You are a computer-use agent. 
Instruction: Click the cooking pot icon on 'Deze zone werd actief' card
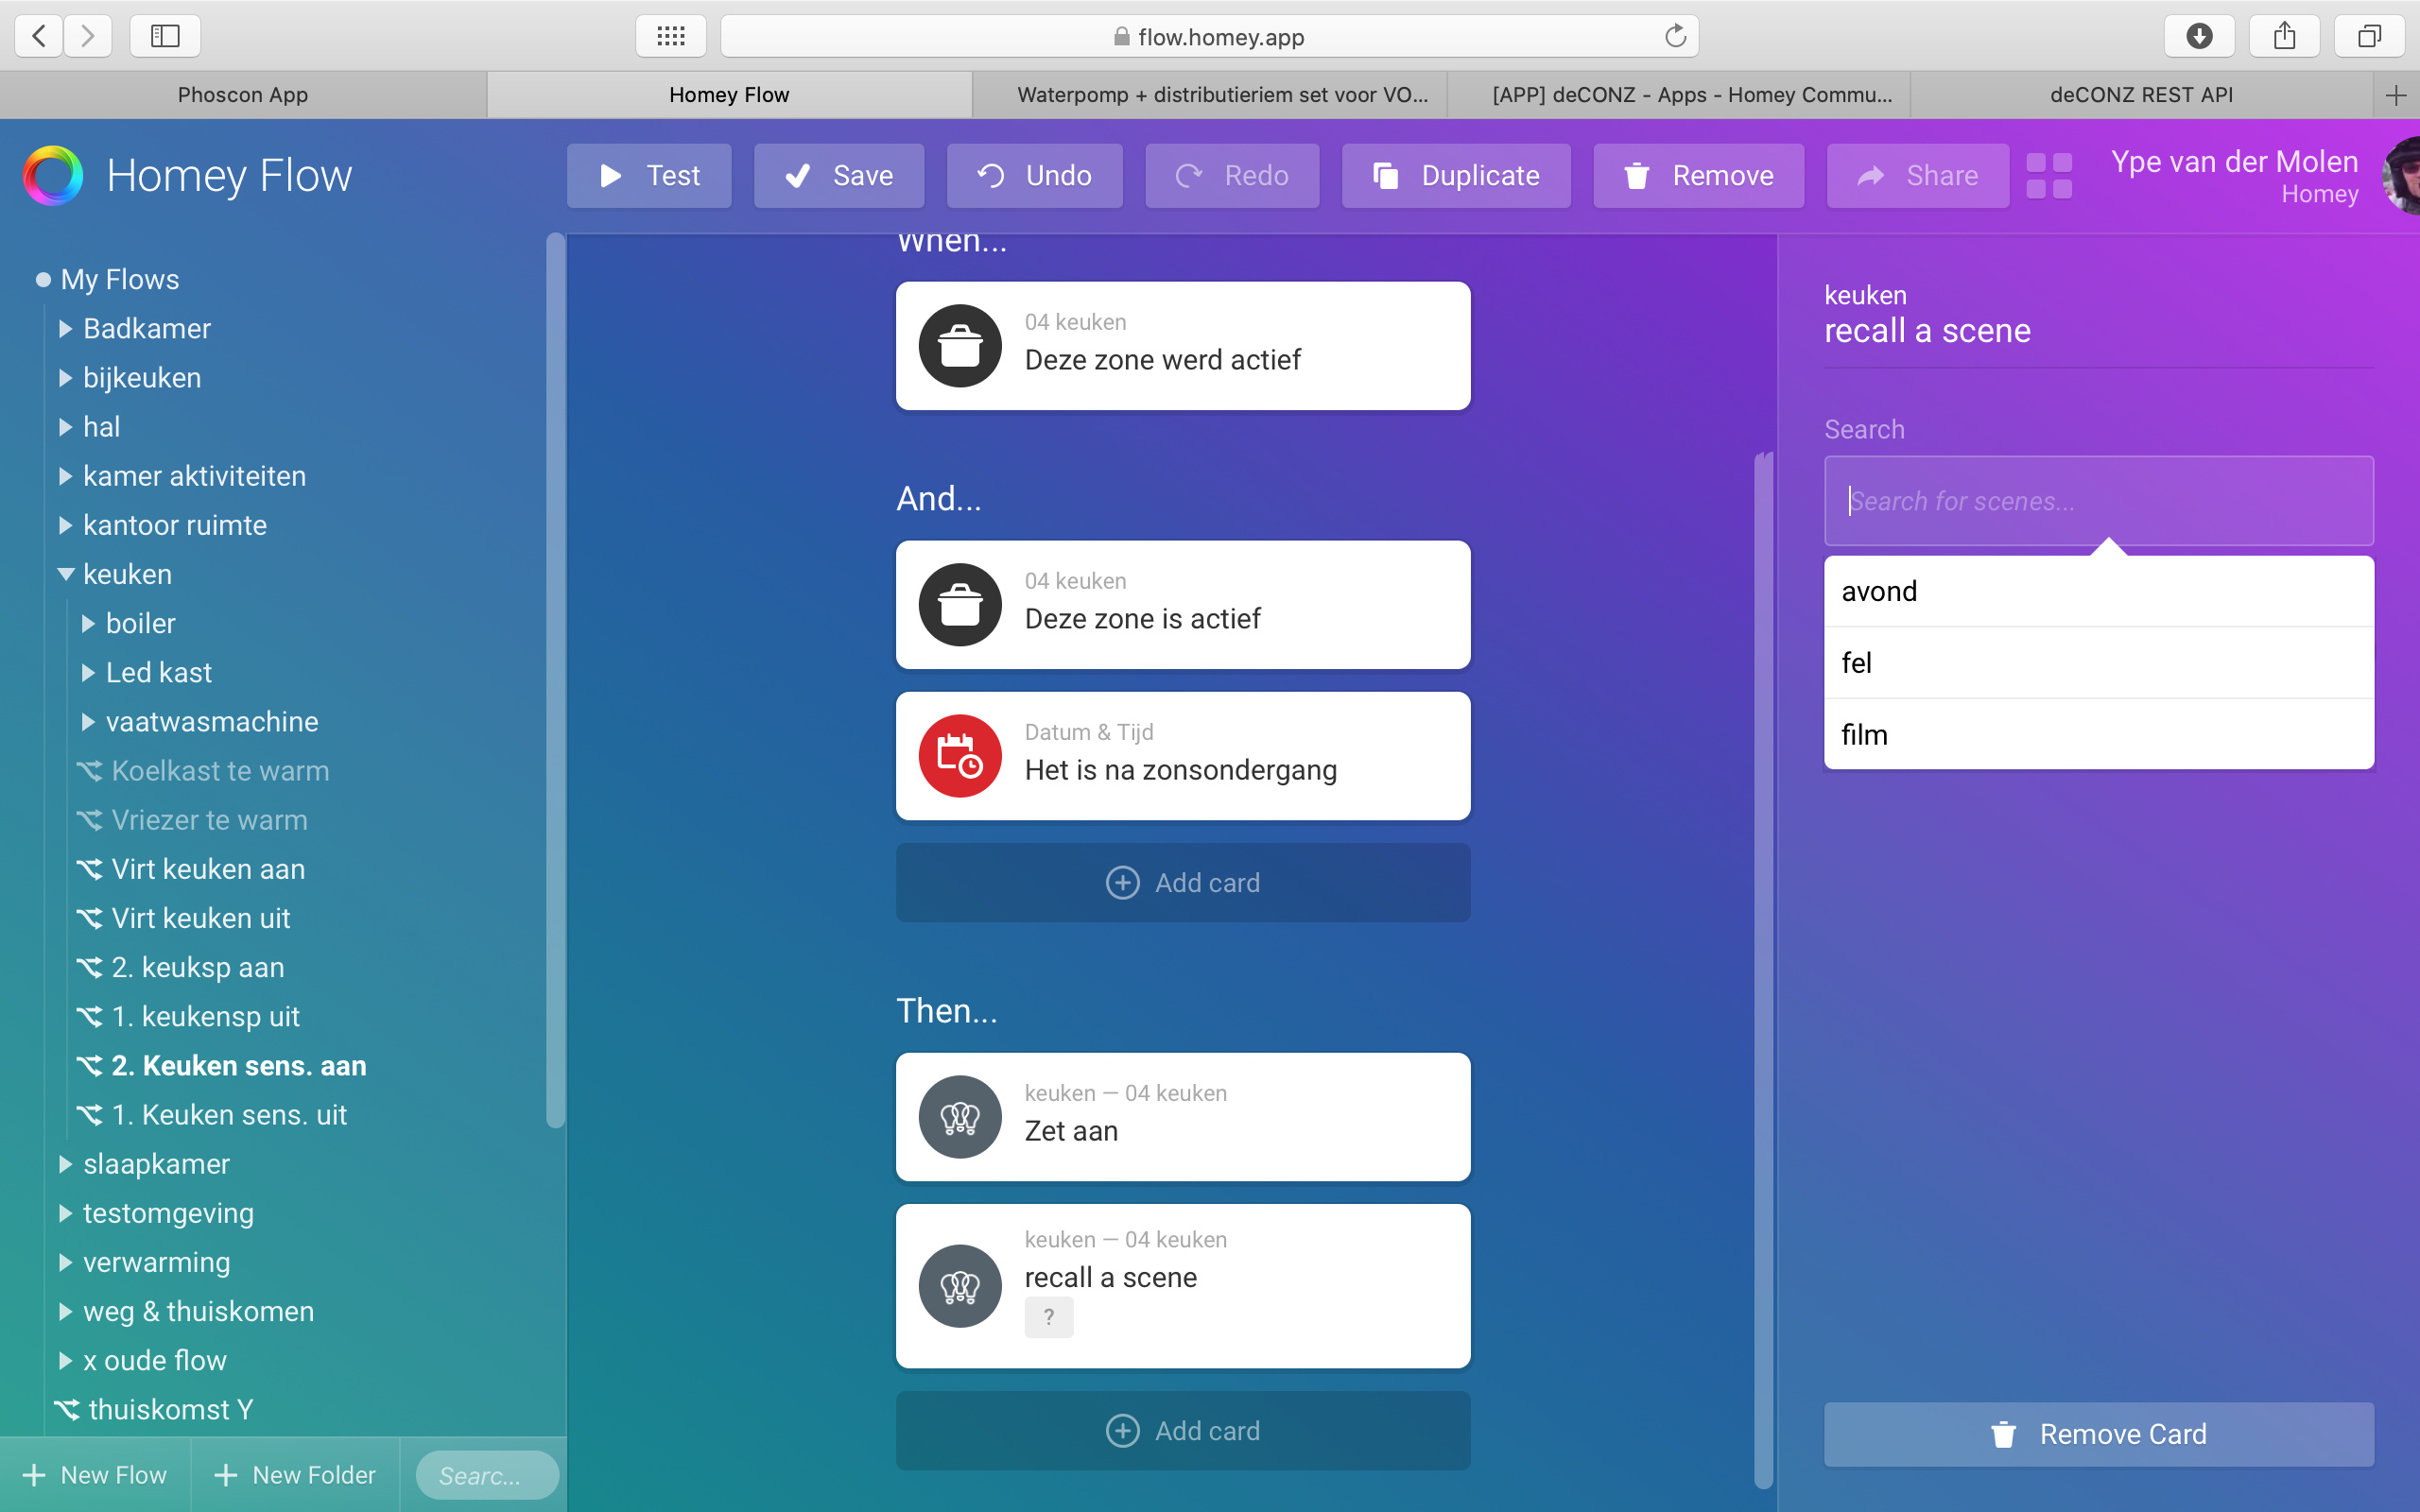pyautogui.click(x=960, y=346)
